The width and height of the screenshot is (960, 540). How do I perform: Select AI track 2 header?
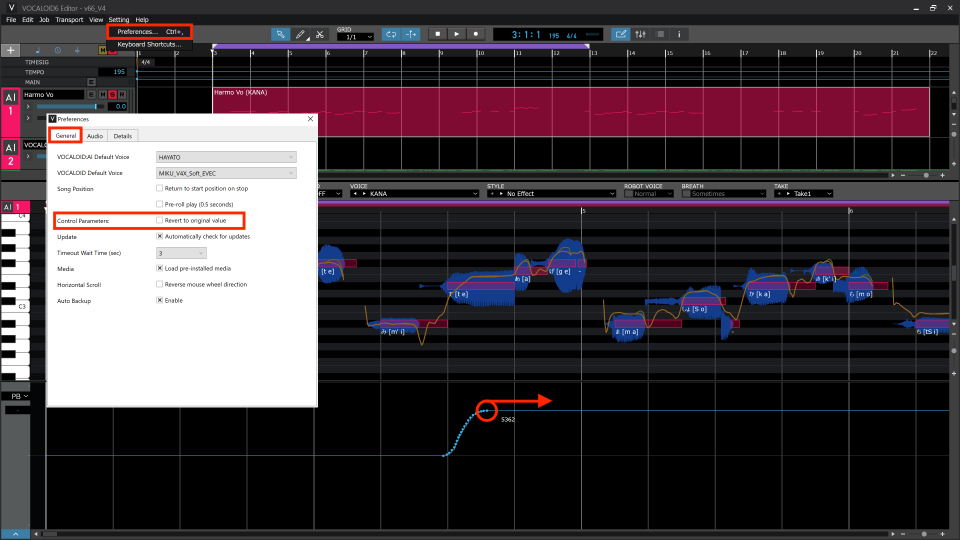[10, 154]
